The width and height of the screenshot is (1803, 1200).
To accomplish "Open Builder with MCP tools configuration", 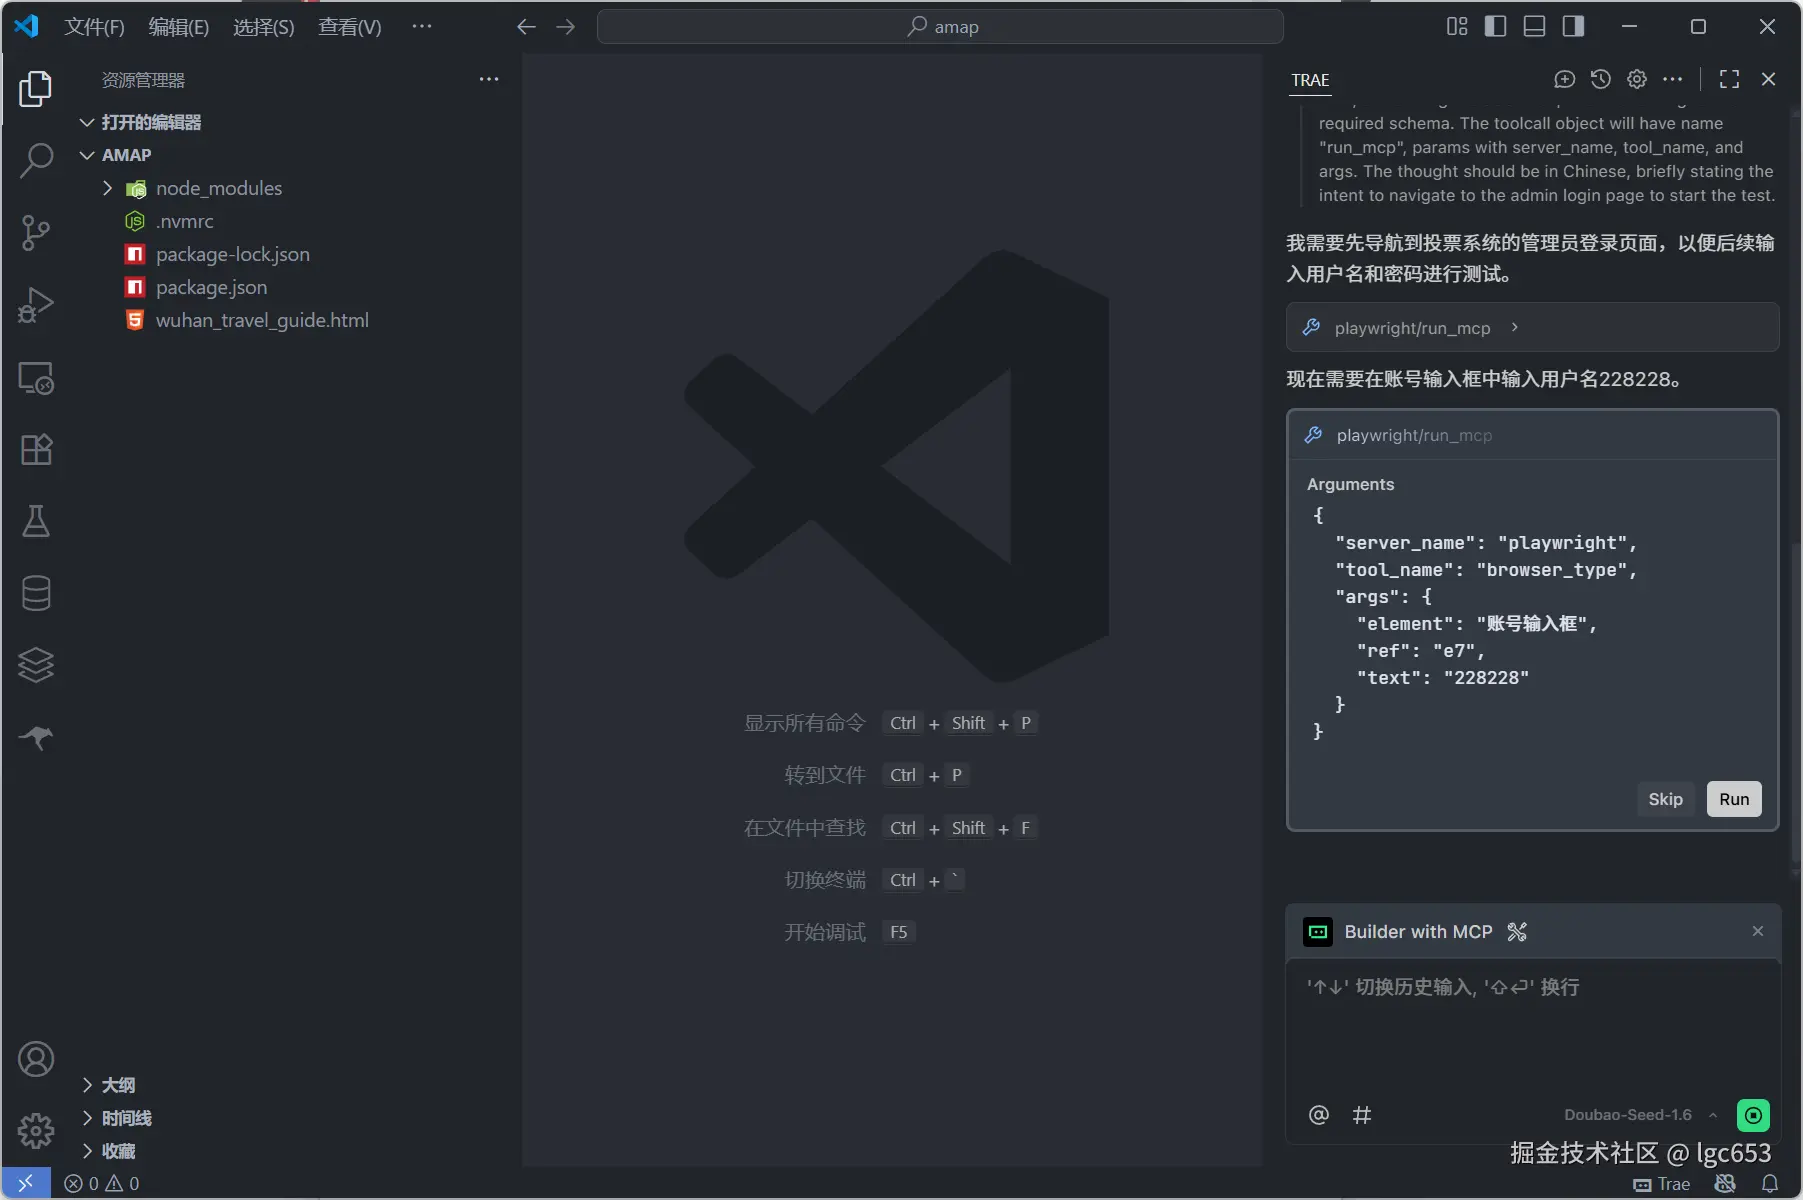I will pos(1517,932).
